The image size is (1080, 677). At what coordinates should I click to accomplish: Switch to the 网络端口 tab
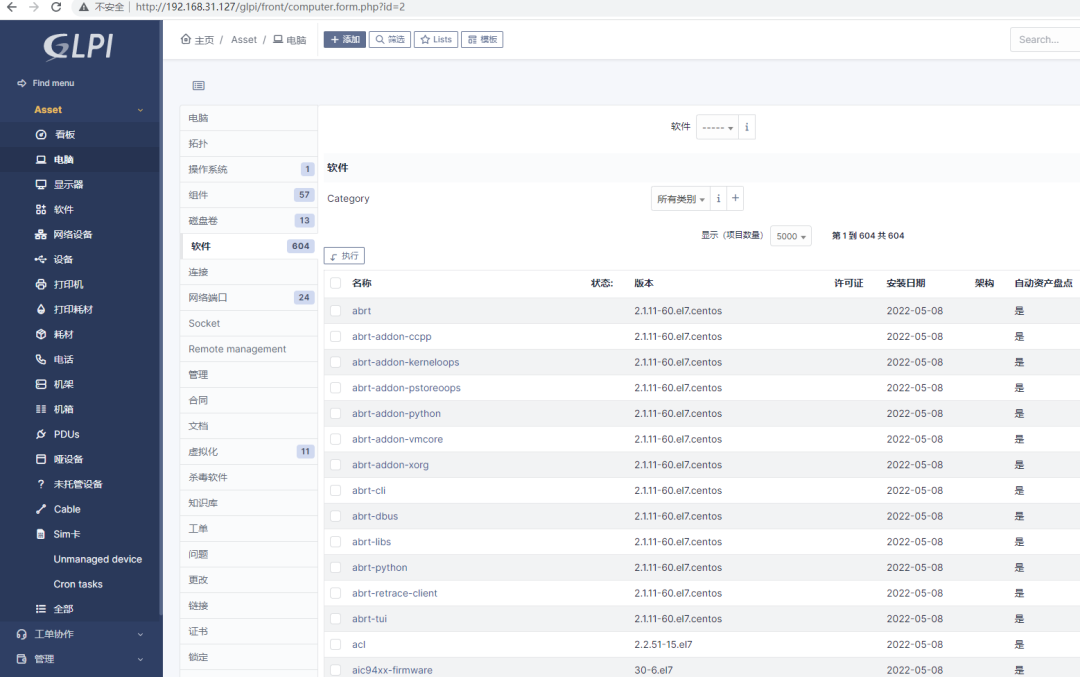point(249,298)
